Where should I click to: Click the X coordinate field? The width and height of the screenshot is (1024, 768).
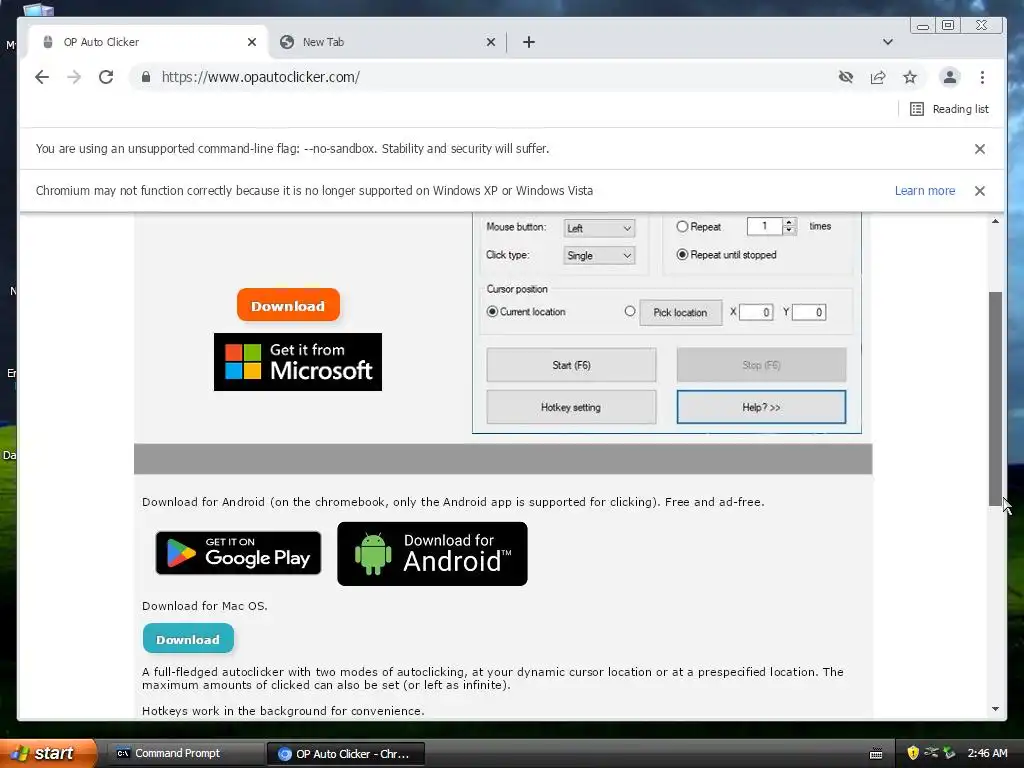coord(756,312)
